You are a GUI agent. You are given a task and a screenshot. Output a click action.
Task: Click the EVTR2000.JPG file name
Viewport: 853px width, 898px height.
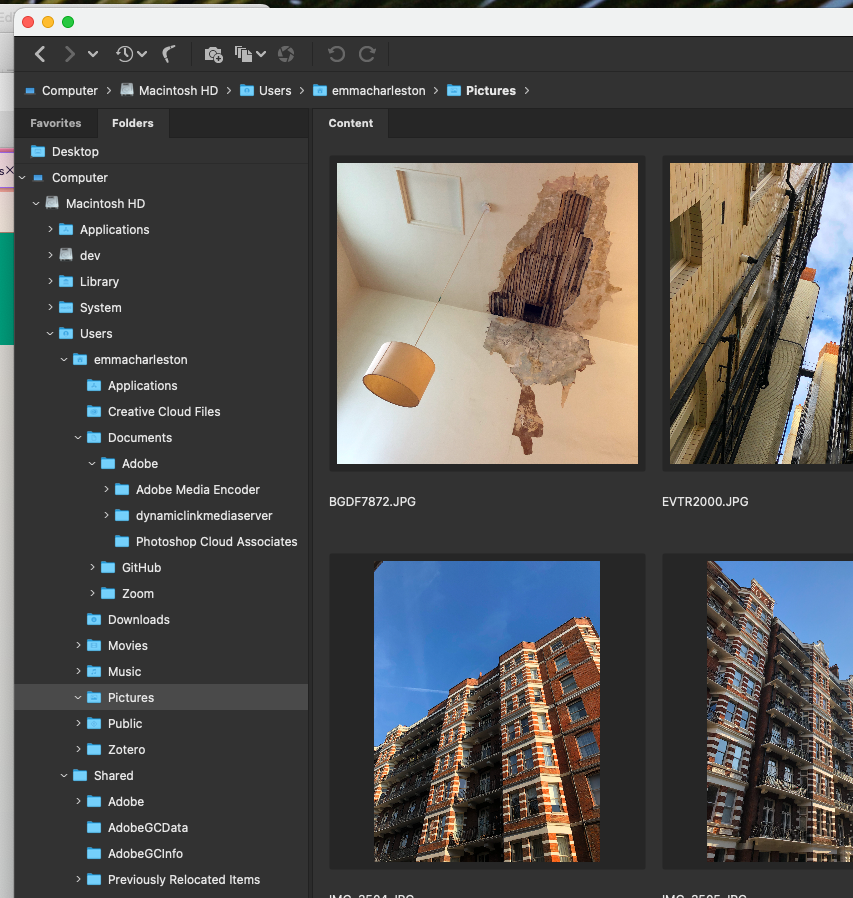pos(705,502)
